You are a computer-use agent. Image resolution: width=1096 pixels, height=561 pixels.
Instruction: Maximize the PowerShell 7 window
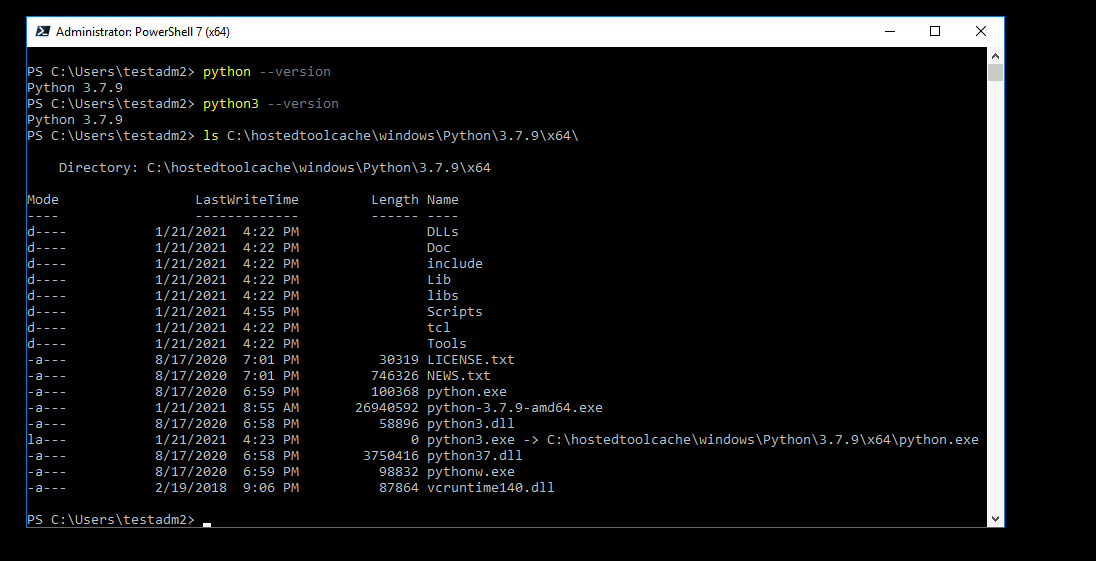[935, 31]
